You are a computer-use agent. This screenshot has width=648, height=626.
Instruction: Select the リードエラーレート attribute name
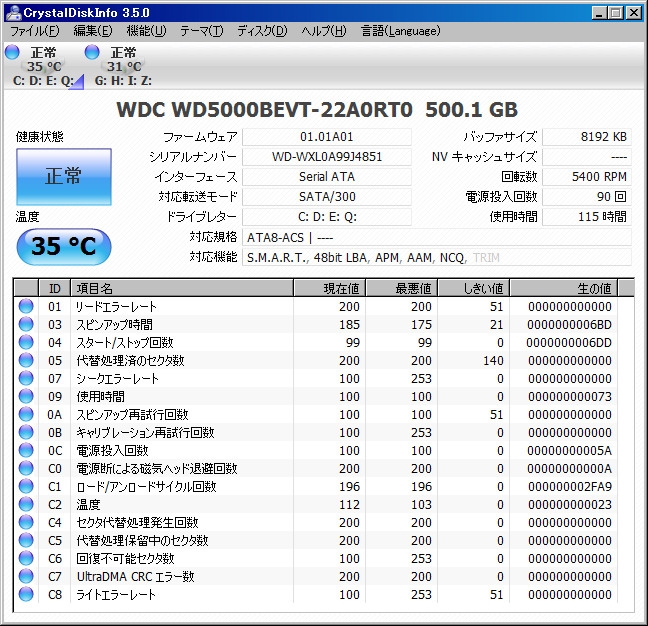coord(116,306)
